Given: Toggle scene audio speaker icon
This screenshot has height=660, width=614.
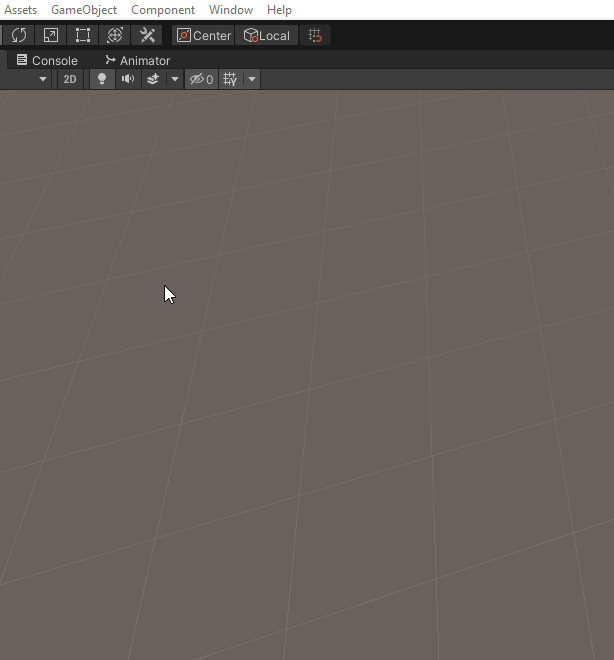Looking at the screenshot, I should (x=128, y=79).
